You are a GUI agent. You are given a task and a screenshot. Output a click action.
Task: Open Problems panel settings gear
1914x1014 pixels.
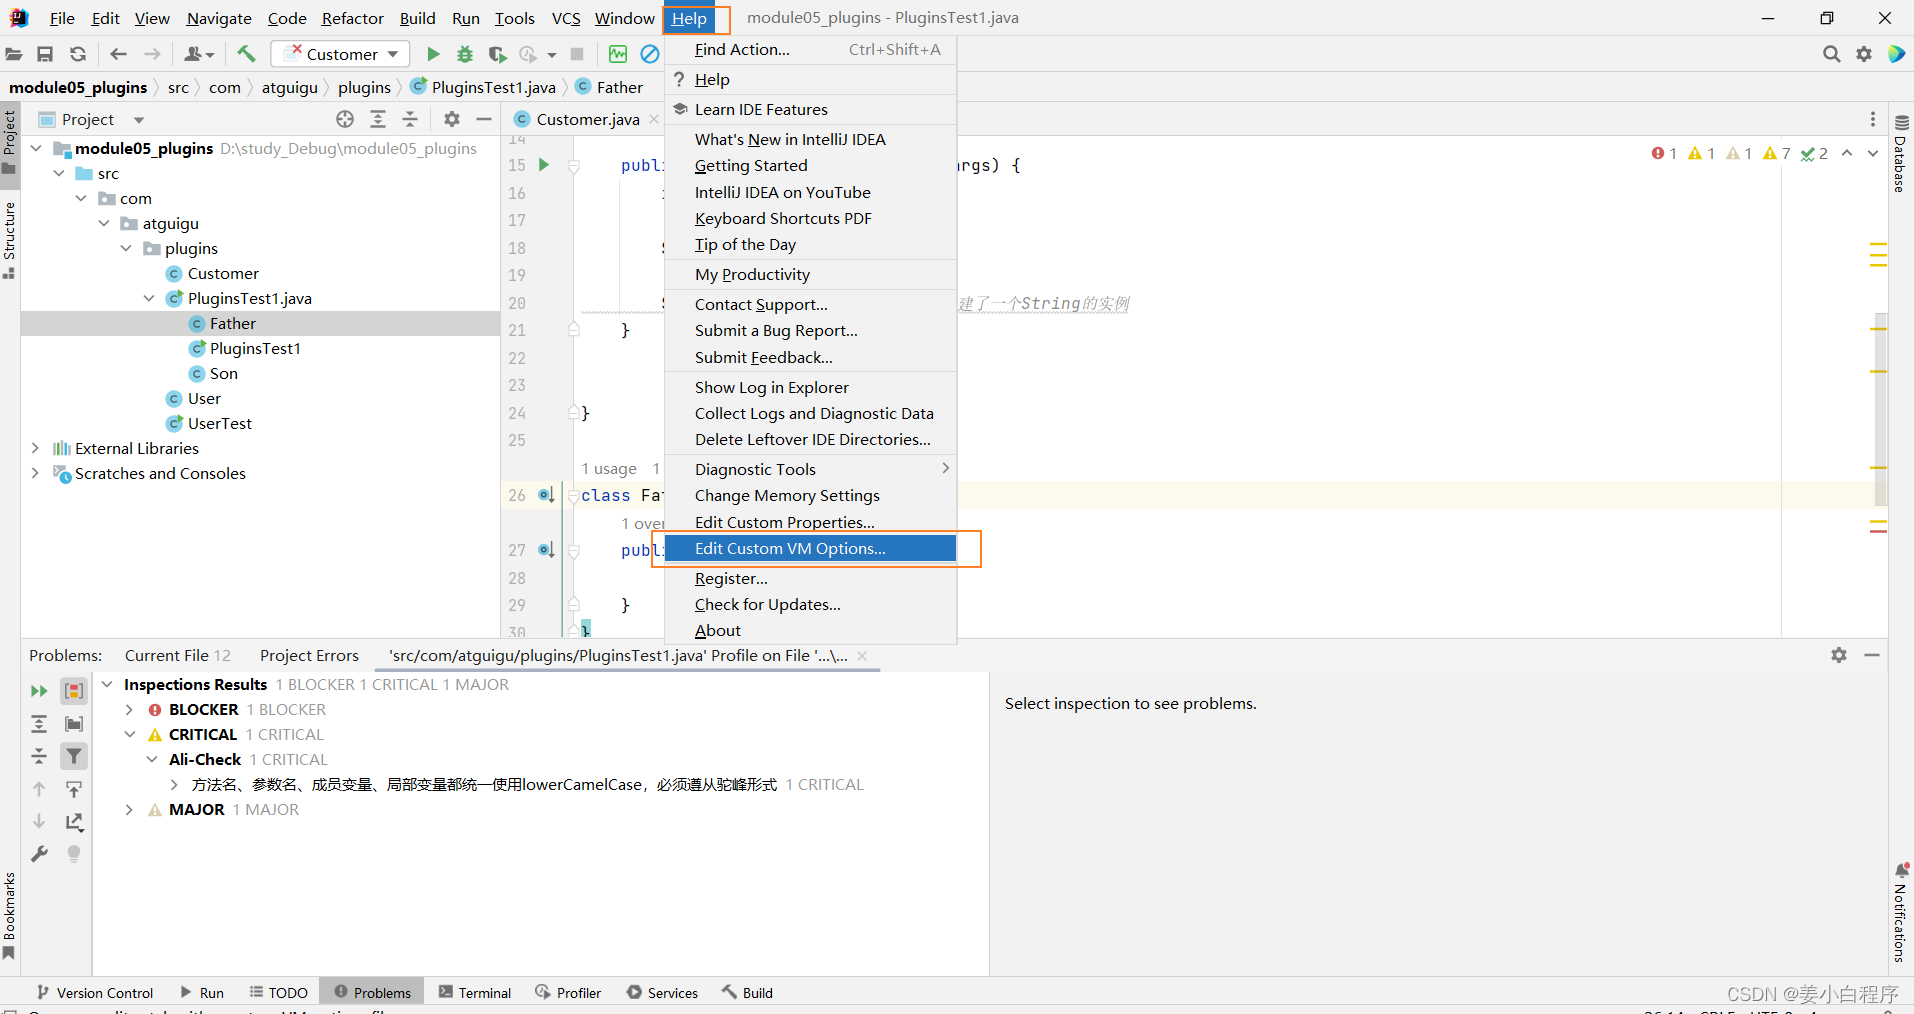pyautogui.click(x=1839, y=655)
